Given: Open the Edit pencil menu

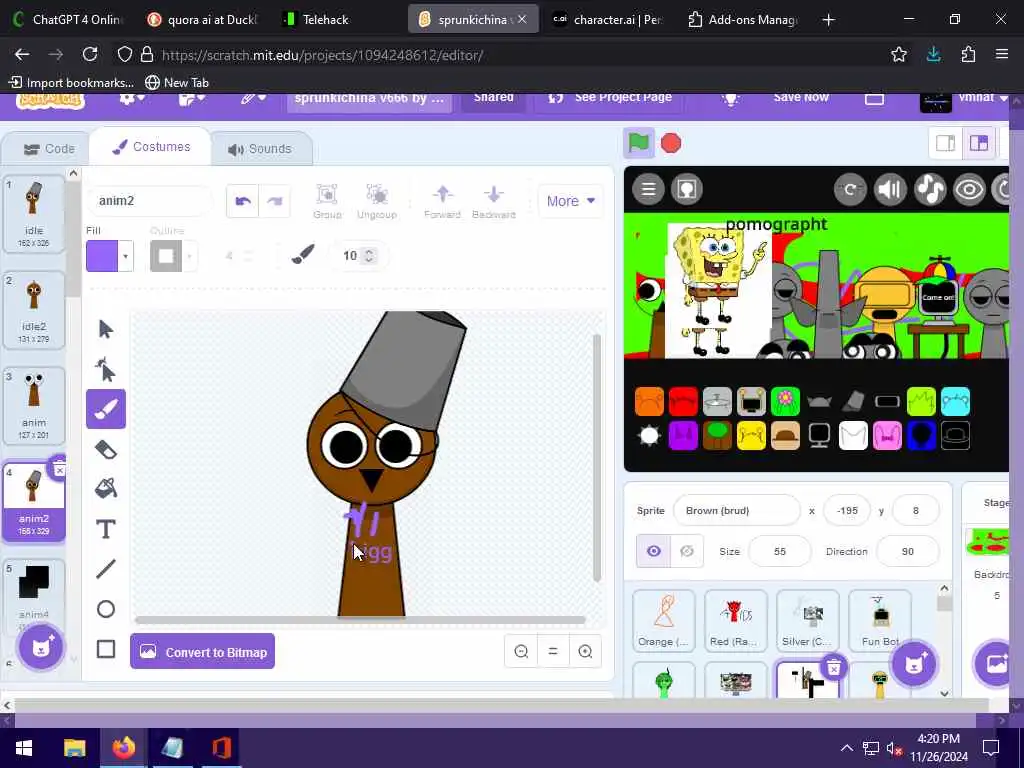Looking at the screenshot, I should coord(253,98).
